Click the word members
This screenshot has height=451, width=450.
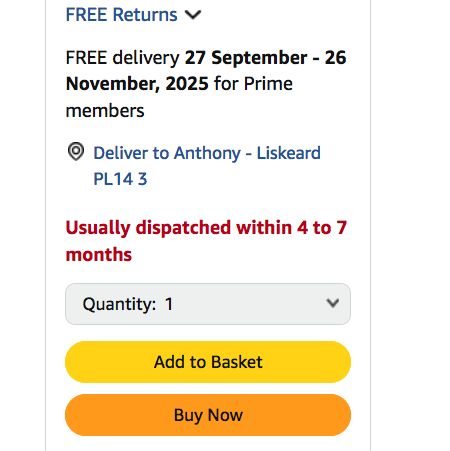click(x=105, y=111)
